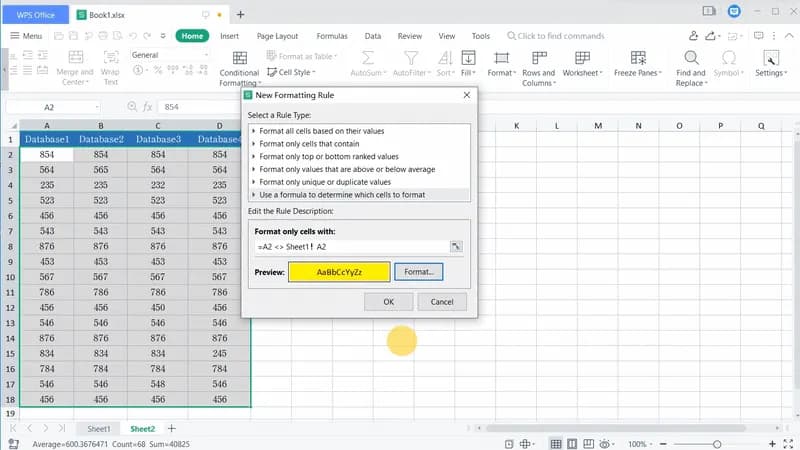Viewport: 800px width, 450px height.
Task: Select cell A2 containing 854
Action: tap(47, 155)
